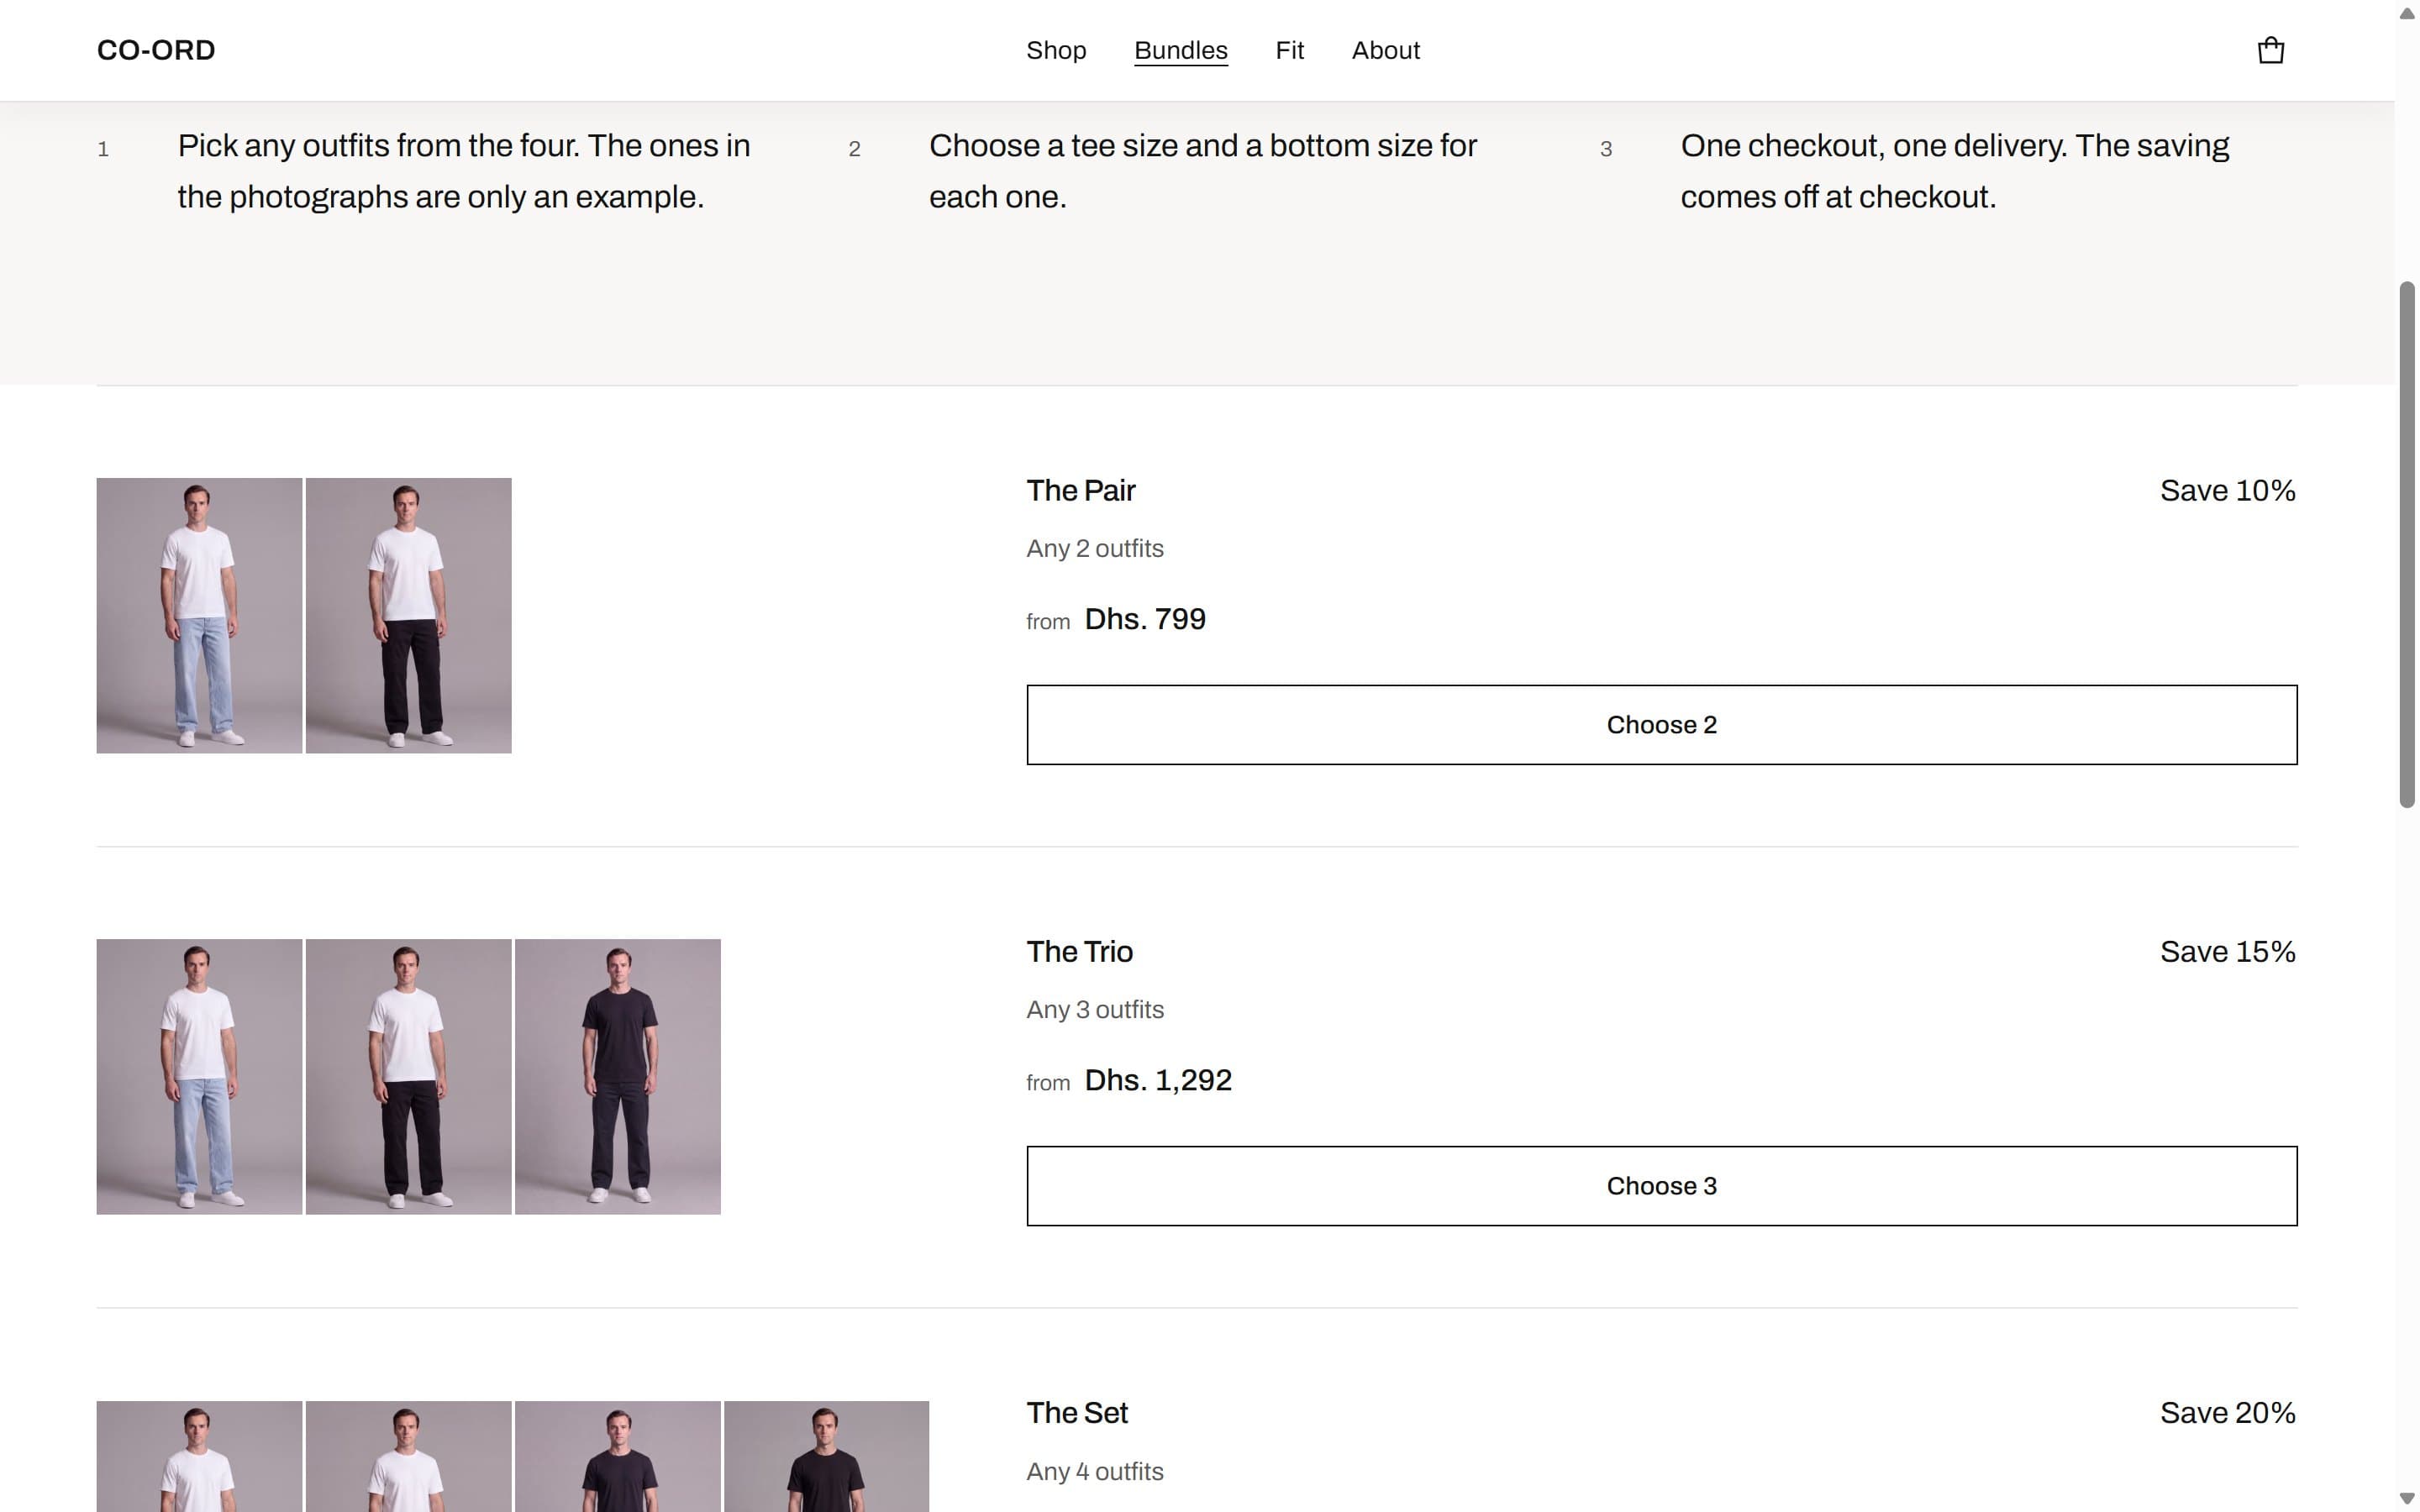Image resolution: width=2420 pixels, height=1512 pixels.
Task: Click step 1 'Pick any outfits' text
Action: (x=464, y=171)
